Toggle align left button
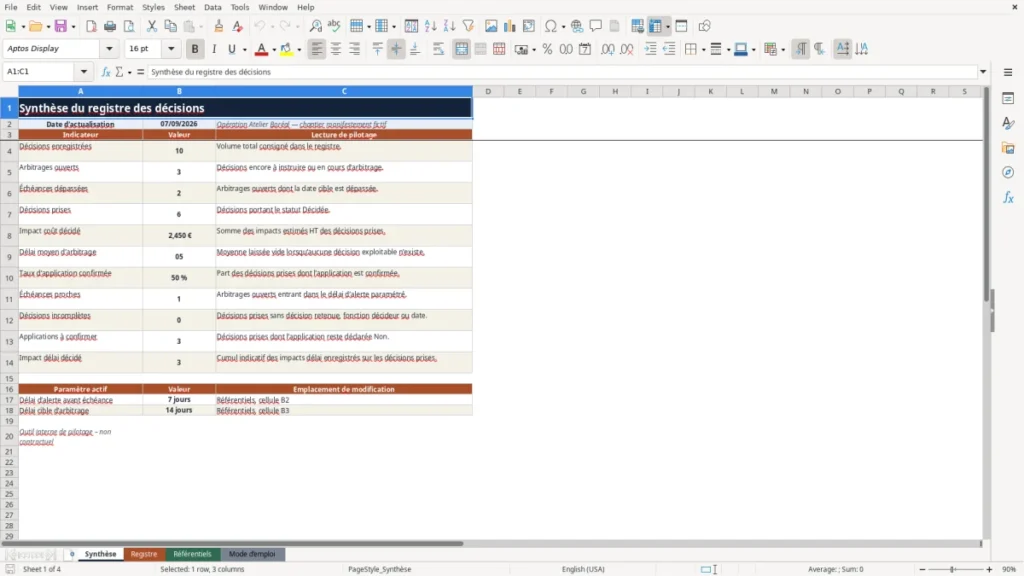This screenshot has height=576, width=1024. pos(317,49)
